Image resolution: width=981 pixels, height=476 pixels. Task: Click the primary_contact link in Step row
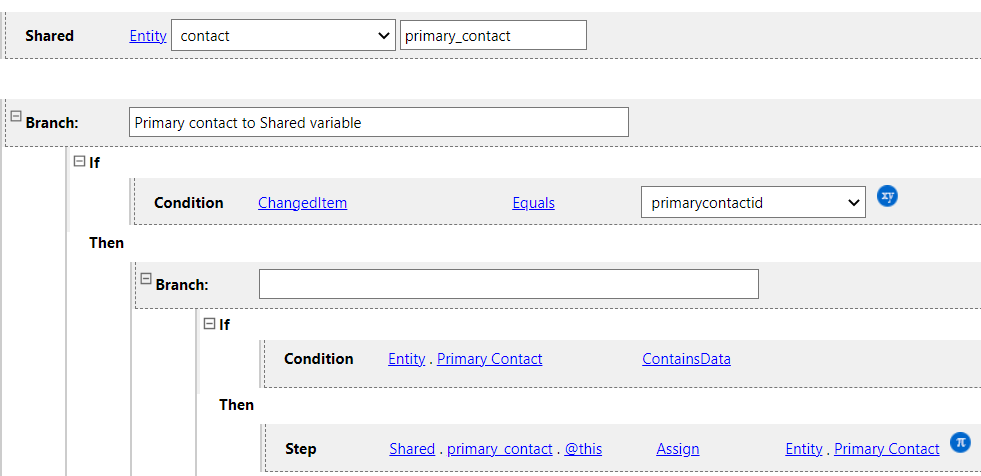(500, 449)
